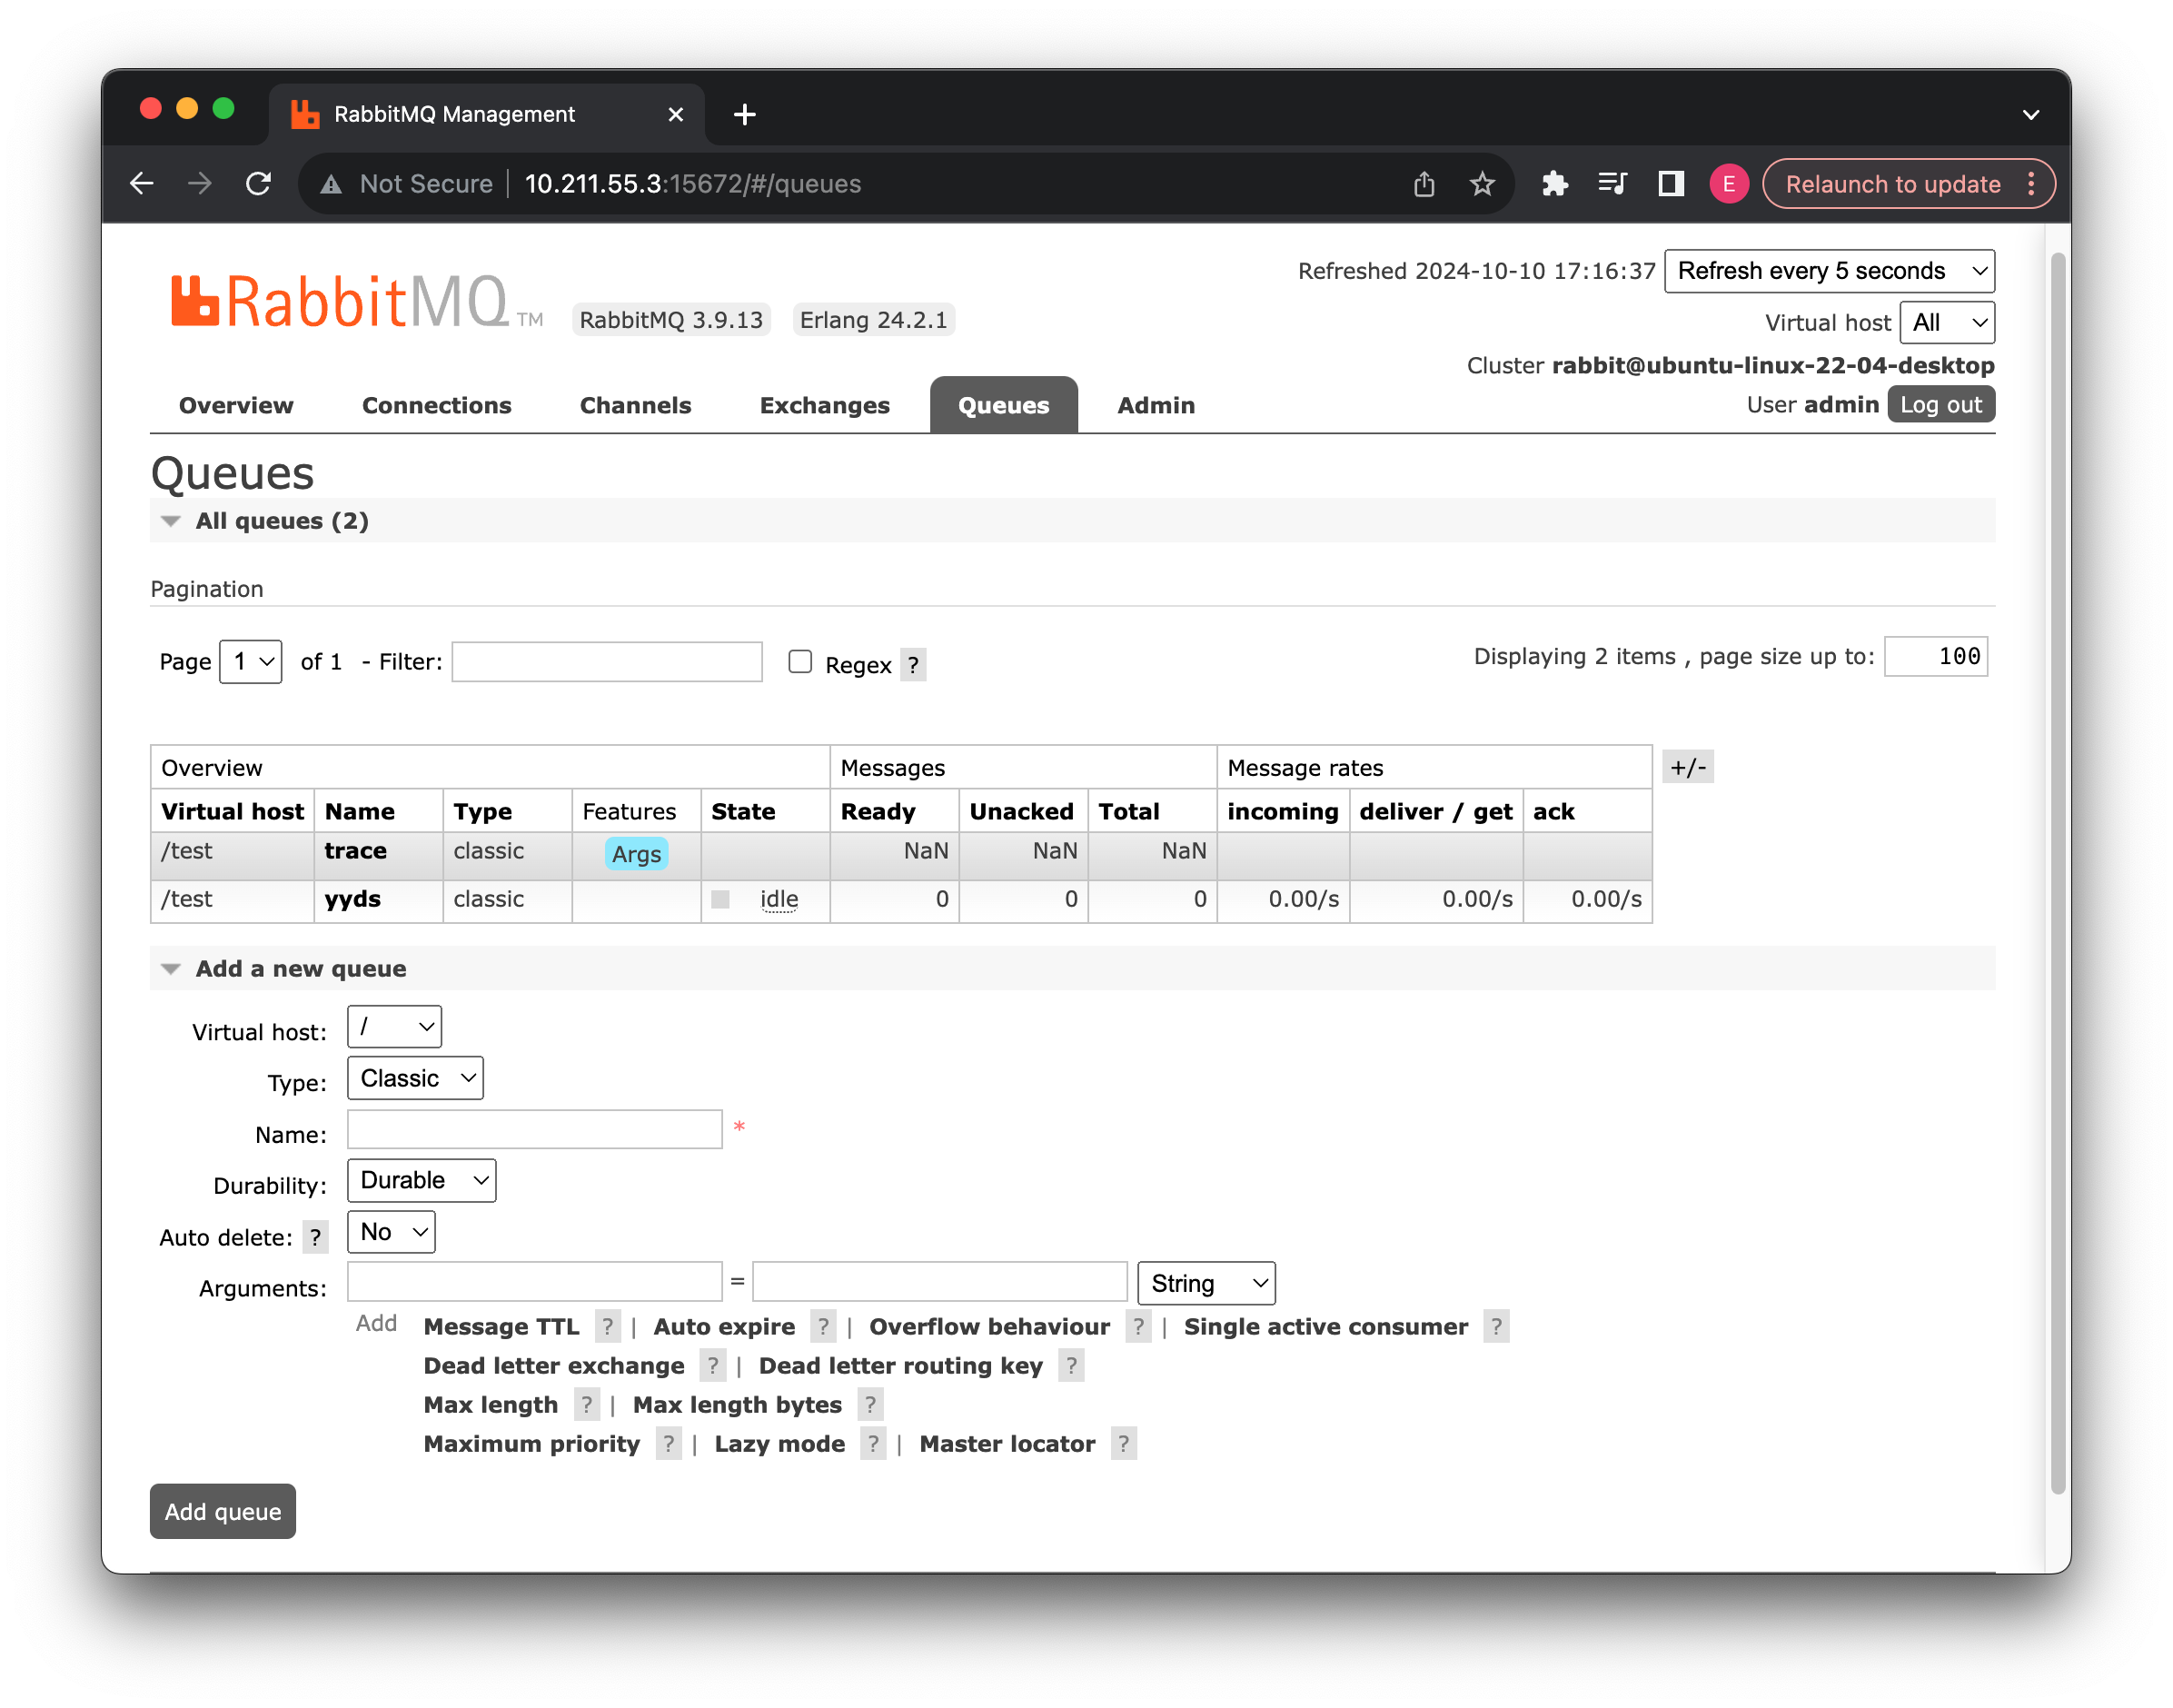Open new browser tab with plus icon
Viewport: 2173px width, 1708px height.
point(744,115)
